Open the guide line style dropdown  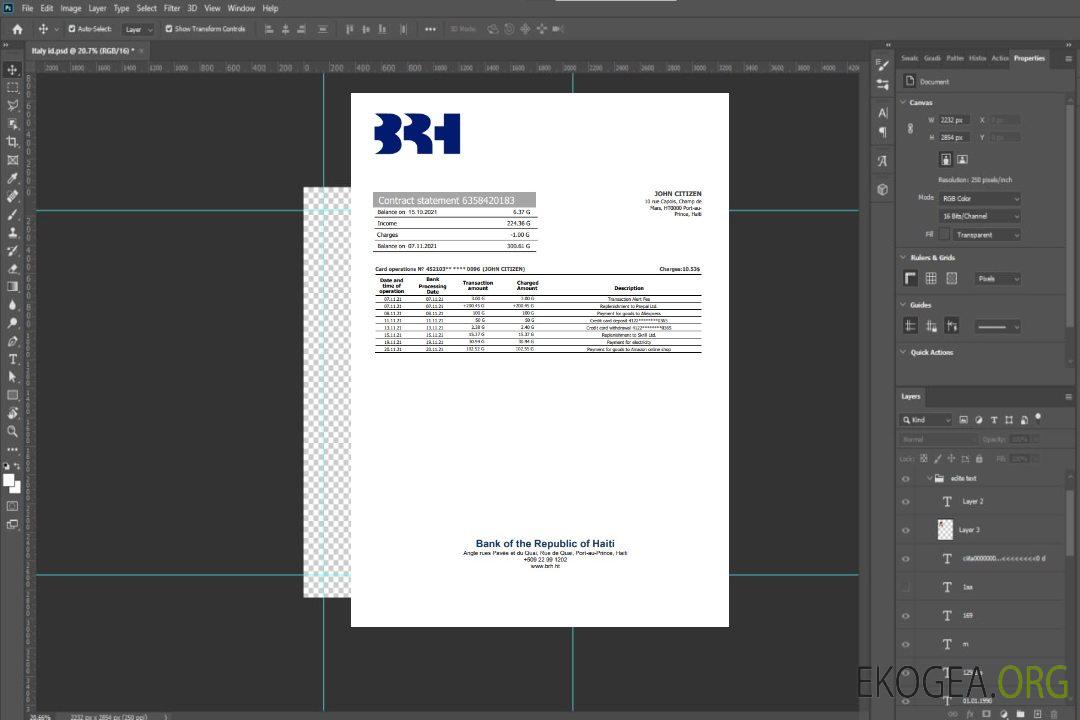(997, 327)
